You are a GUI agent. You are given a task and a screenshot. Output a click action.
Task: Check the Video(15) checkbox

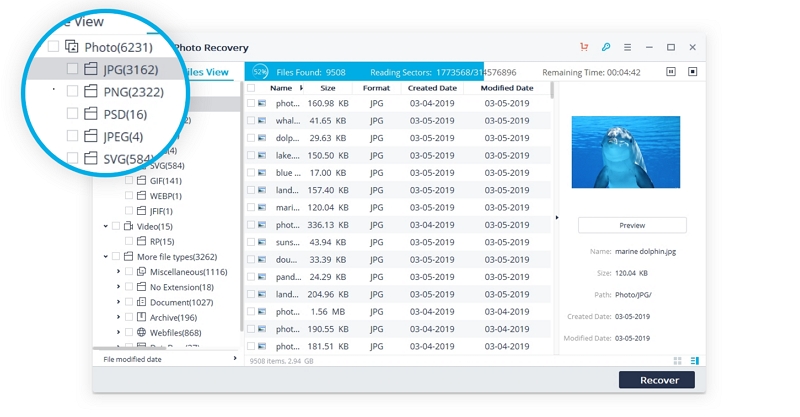pyautogui.click(x=115, y=226)
